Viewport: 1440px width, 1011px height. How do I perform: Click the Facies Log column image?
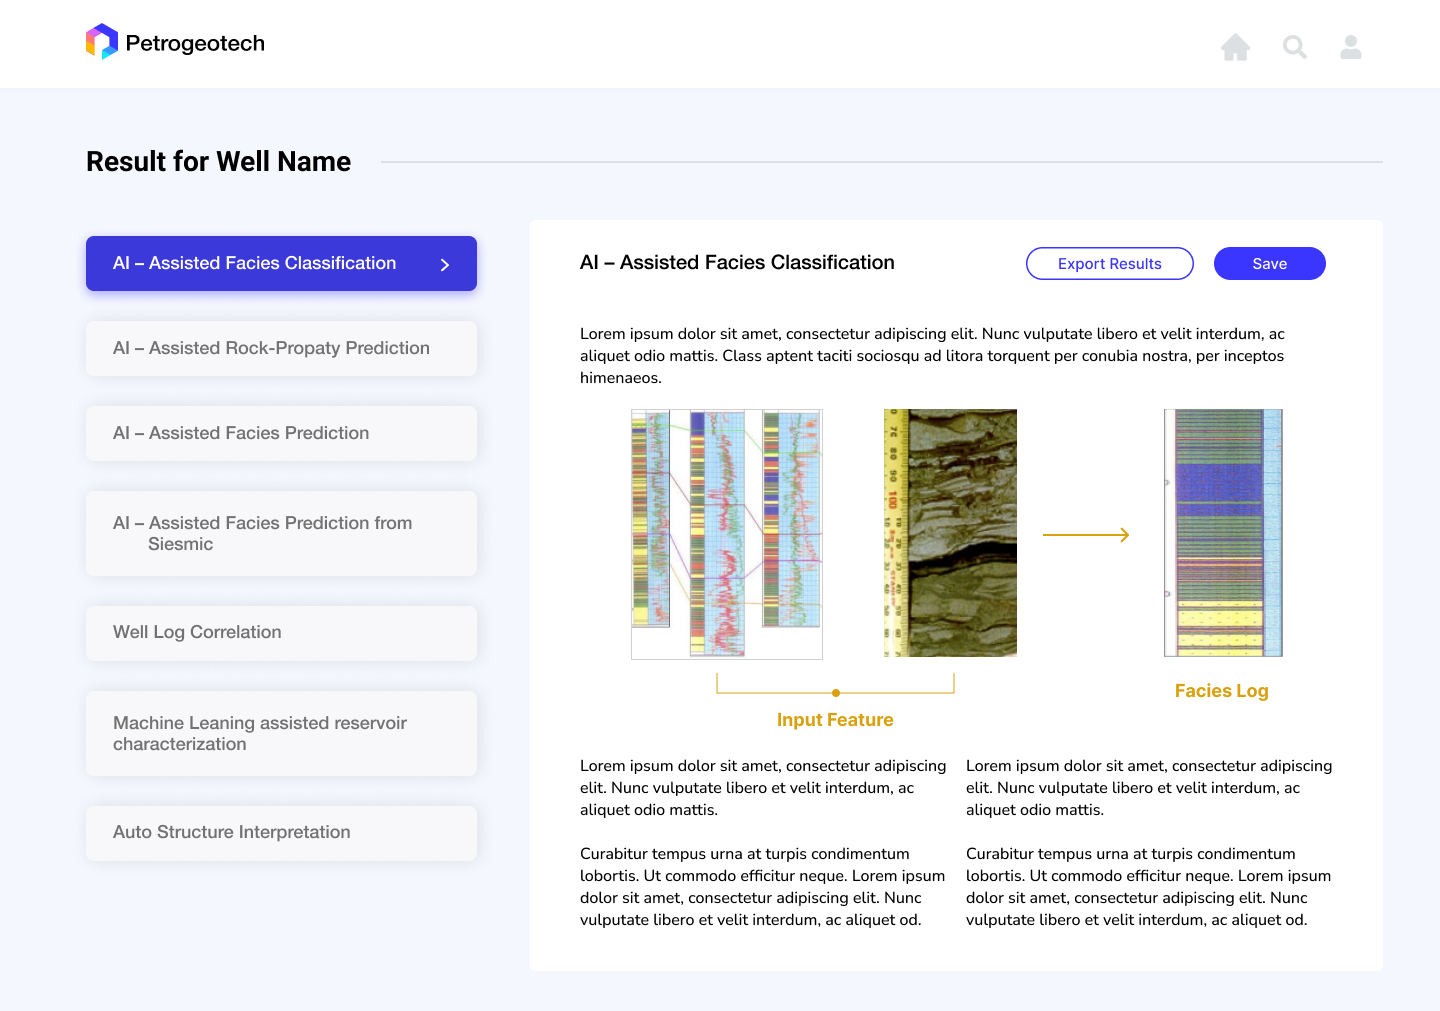[x=1222, y=533]
